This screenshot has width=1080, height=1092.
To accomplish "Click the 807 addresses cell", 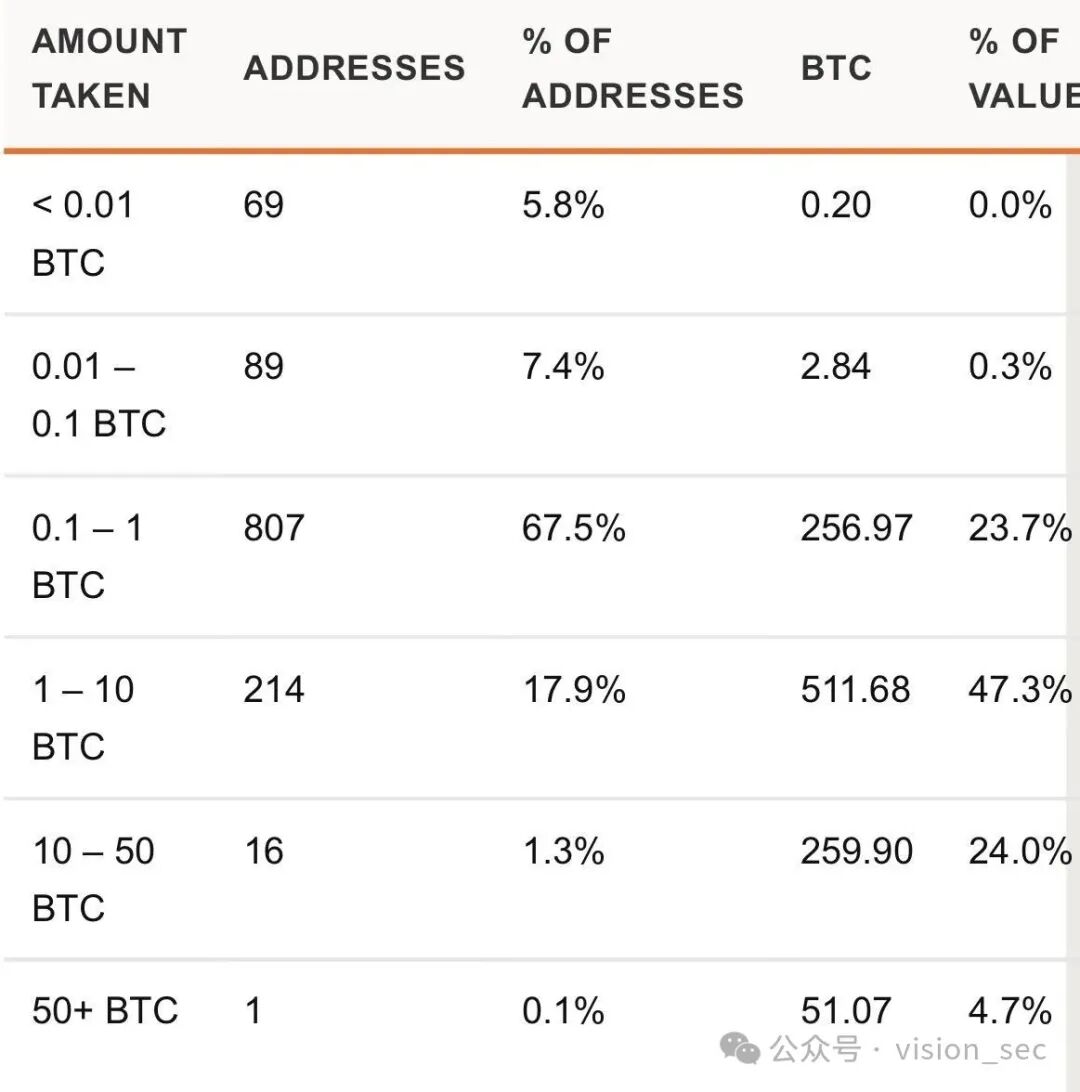I will (274, 528).
